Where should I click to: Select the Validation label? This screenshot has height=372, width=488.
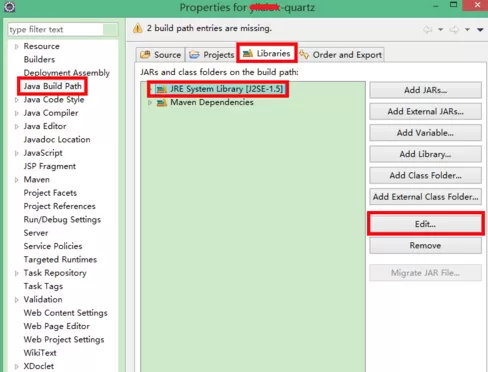click(x=43, y=300)
